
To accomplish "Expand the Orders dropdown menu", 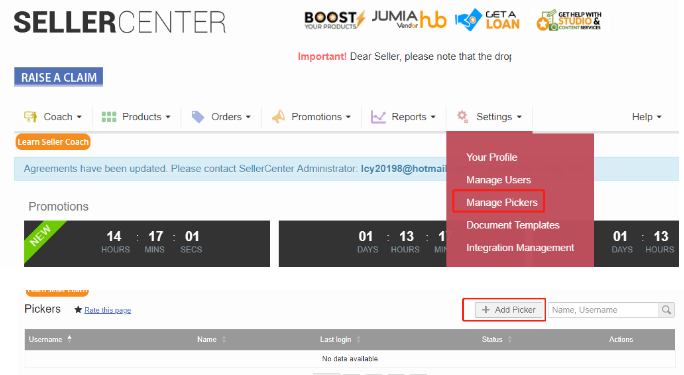I will [221, 116].
